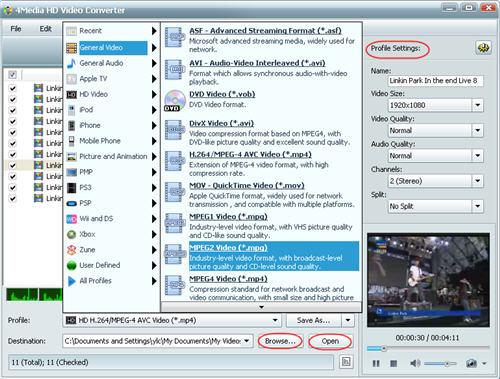Screen dimensions: 500x379
Task: Open the Audio Quality dropdown
Action: pyautogui.click(x=477, y=156)
